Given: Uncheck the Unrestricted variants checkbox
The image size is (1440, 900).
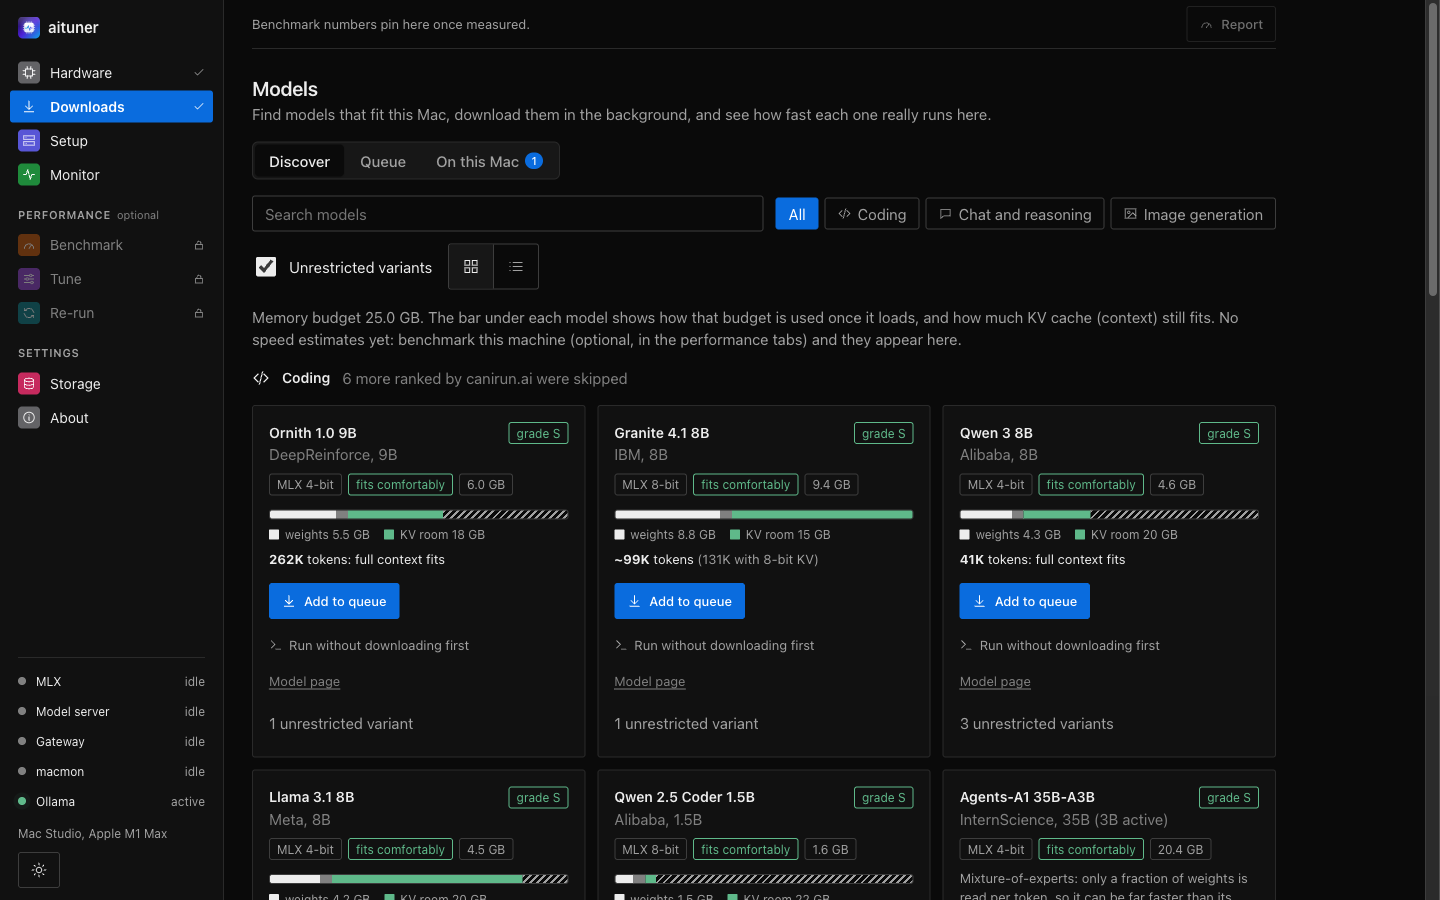Looking at the screenshot, I should (x=266, y=267).
